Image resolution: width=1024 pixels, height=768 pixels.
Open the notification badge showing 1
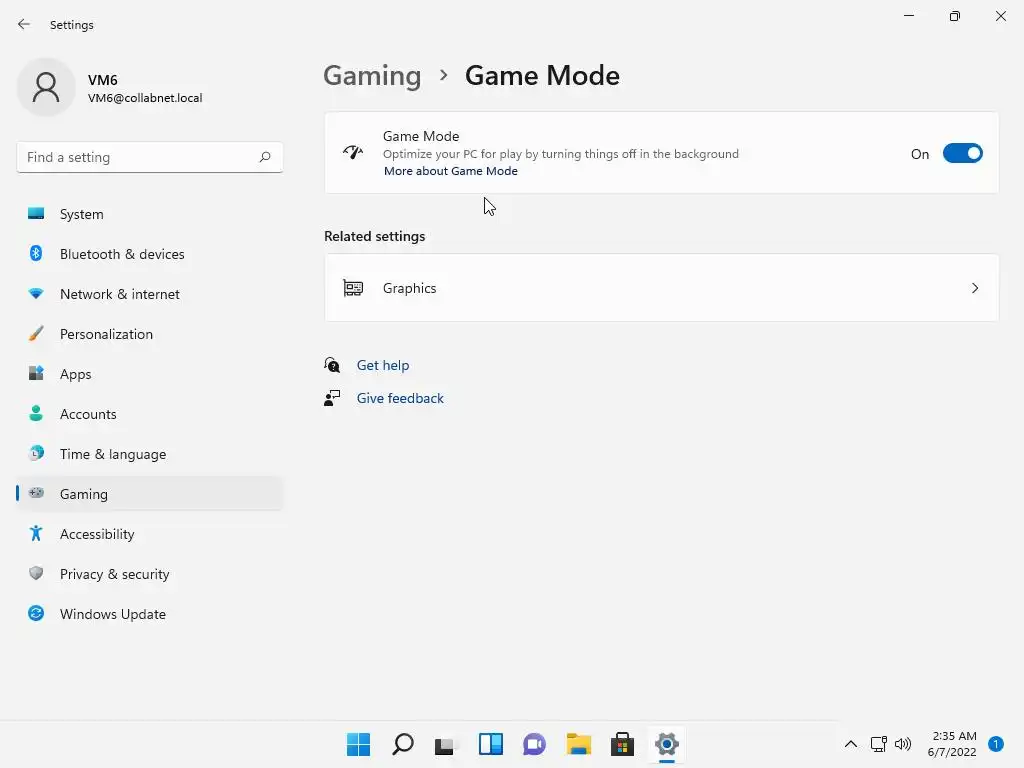point(995,744)
